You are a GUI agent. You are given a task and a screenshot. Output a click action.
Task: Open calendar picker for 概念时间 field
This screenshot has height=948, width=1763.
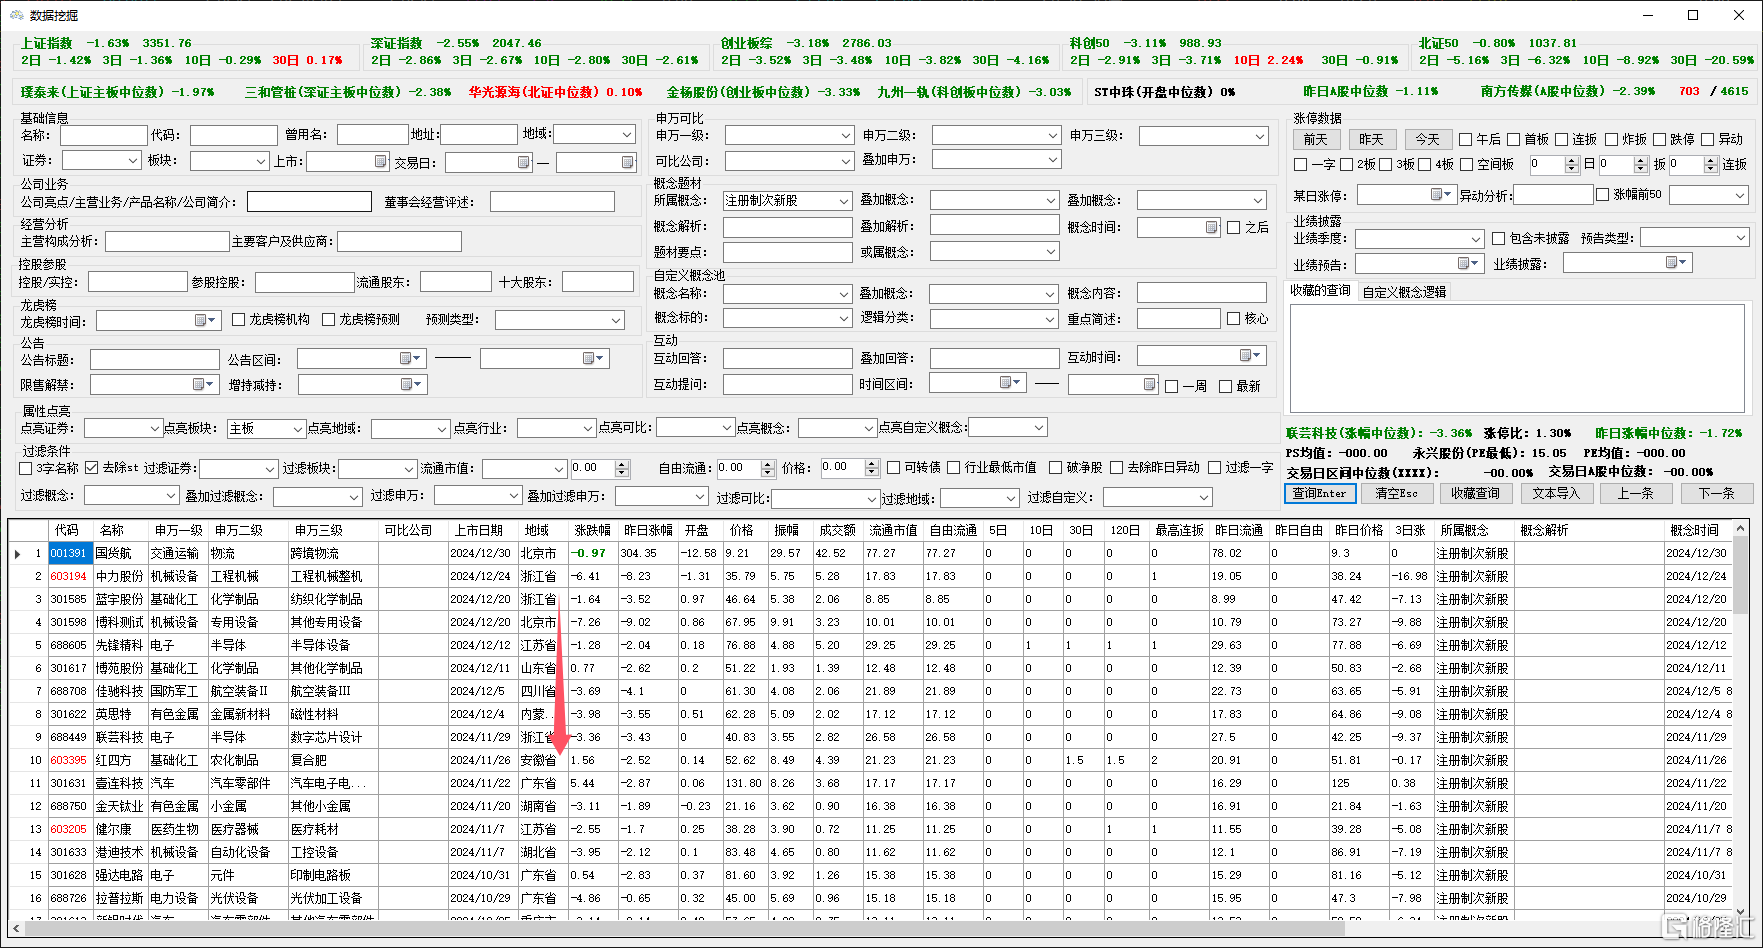point(1211,227)
